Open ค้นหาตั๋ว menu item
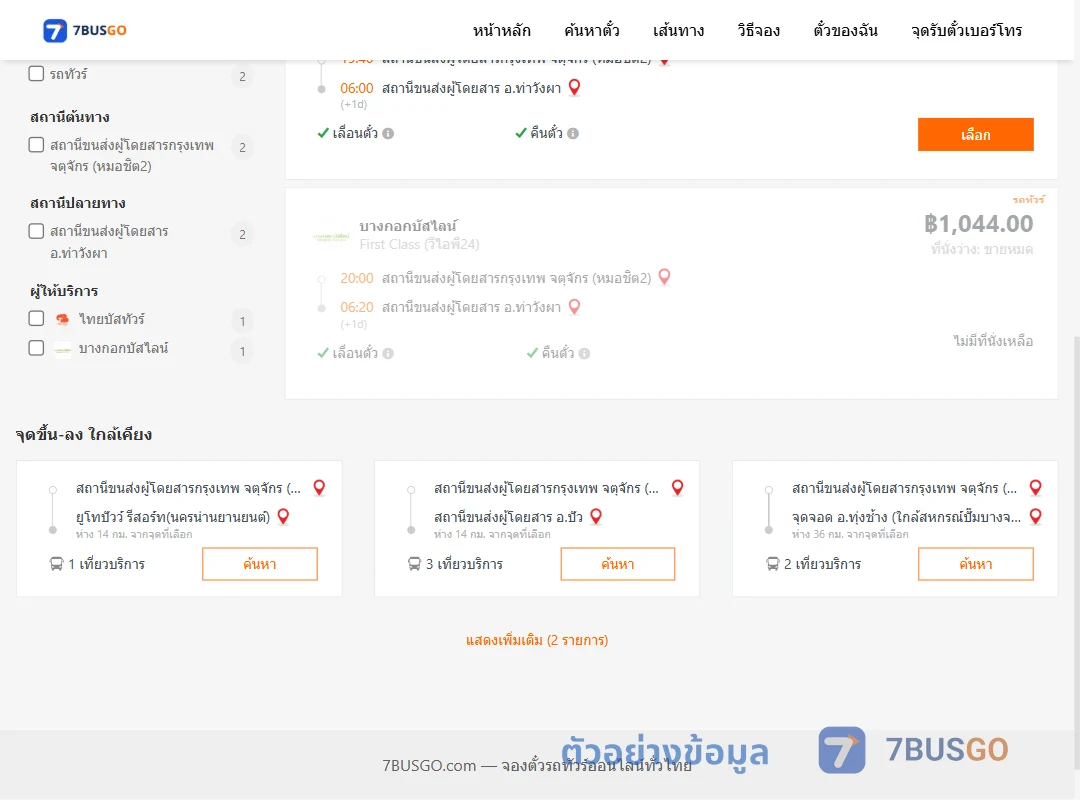The height and width of the screenshot is (800, 1080). tap(592, 30)
